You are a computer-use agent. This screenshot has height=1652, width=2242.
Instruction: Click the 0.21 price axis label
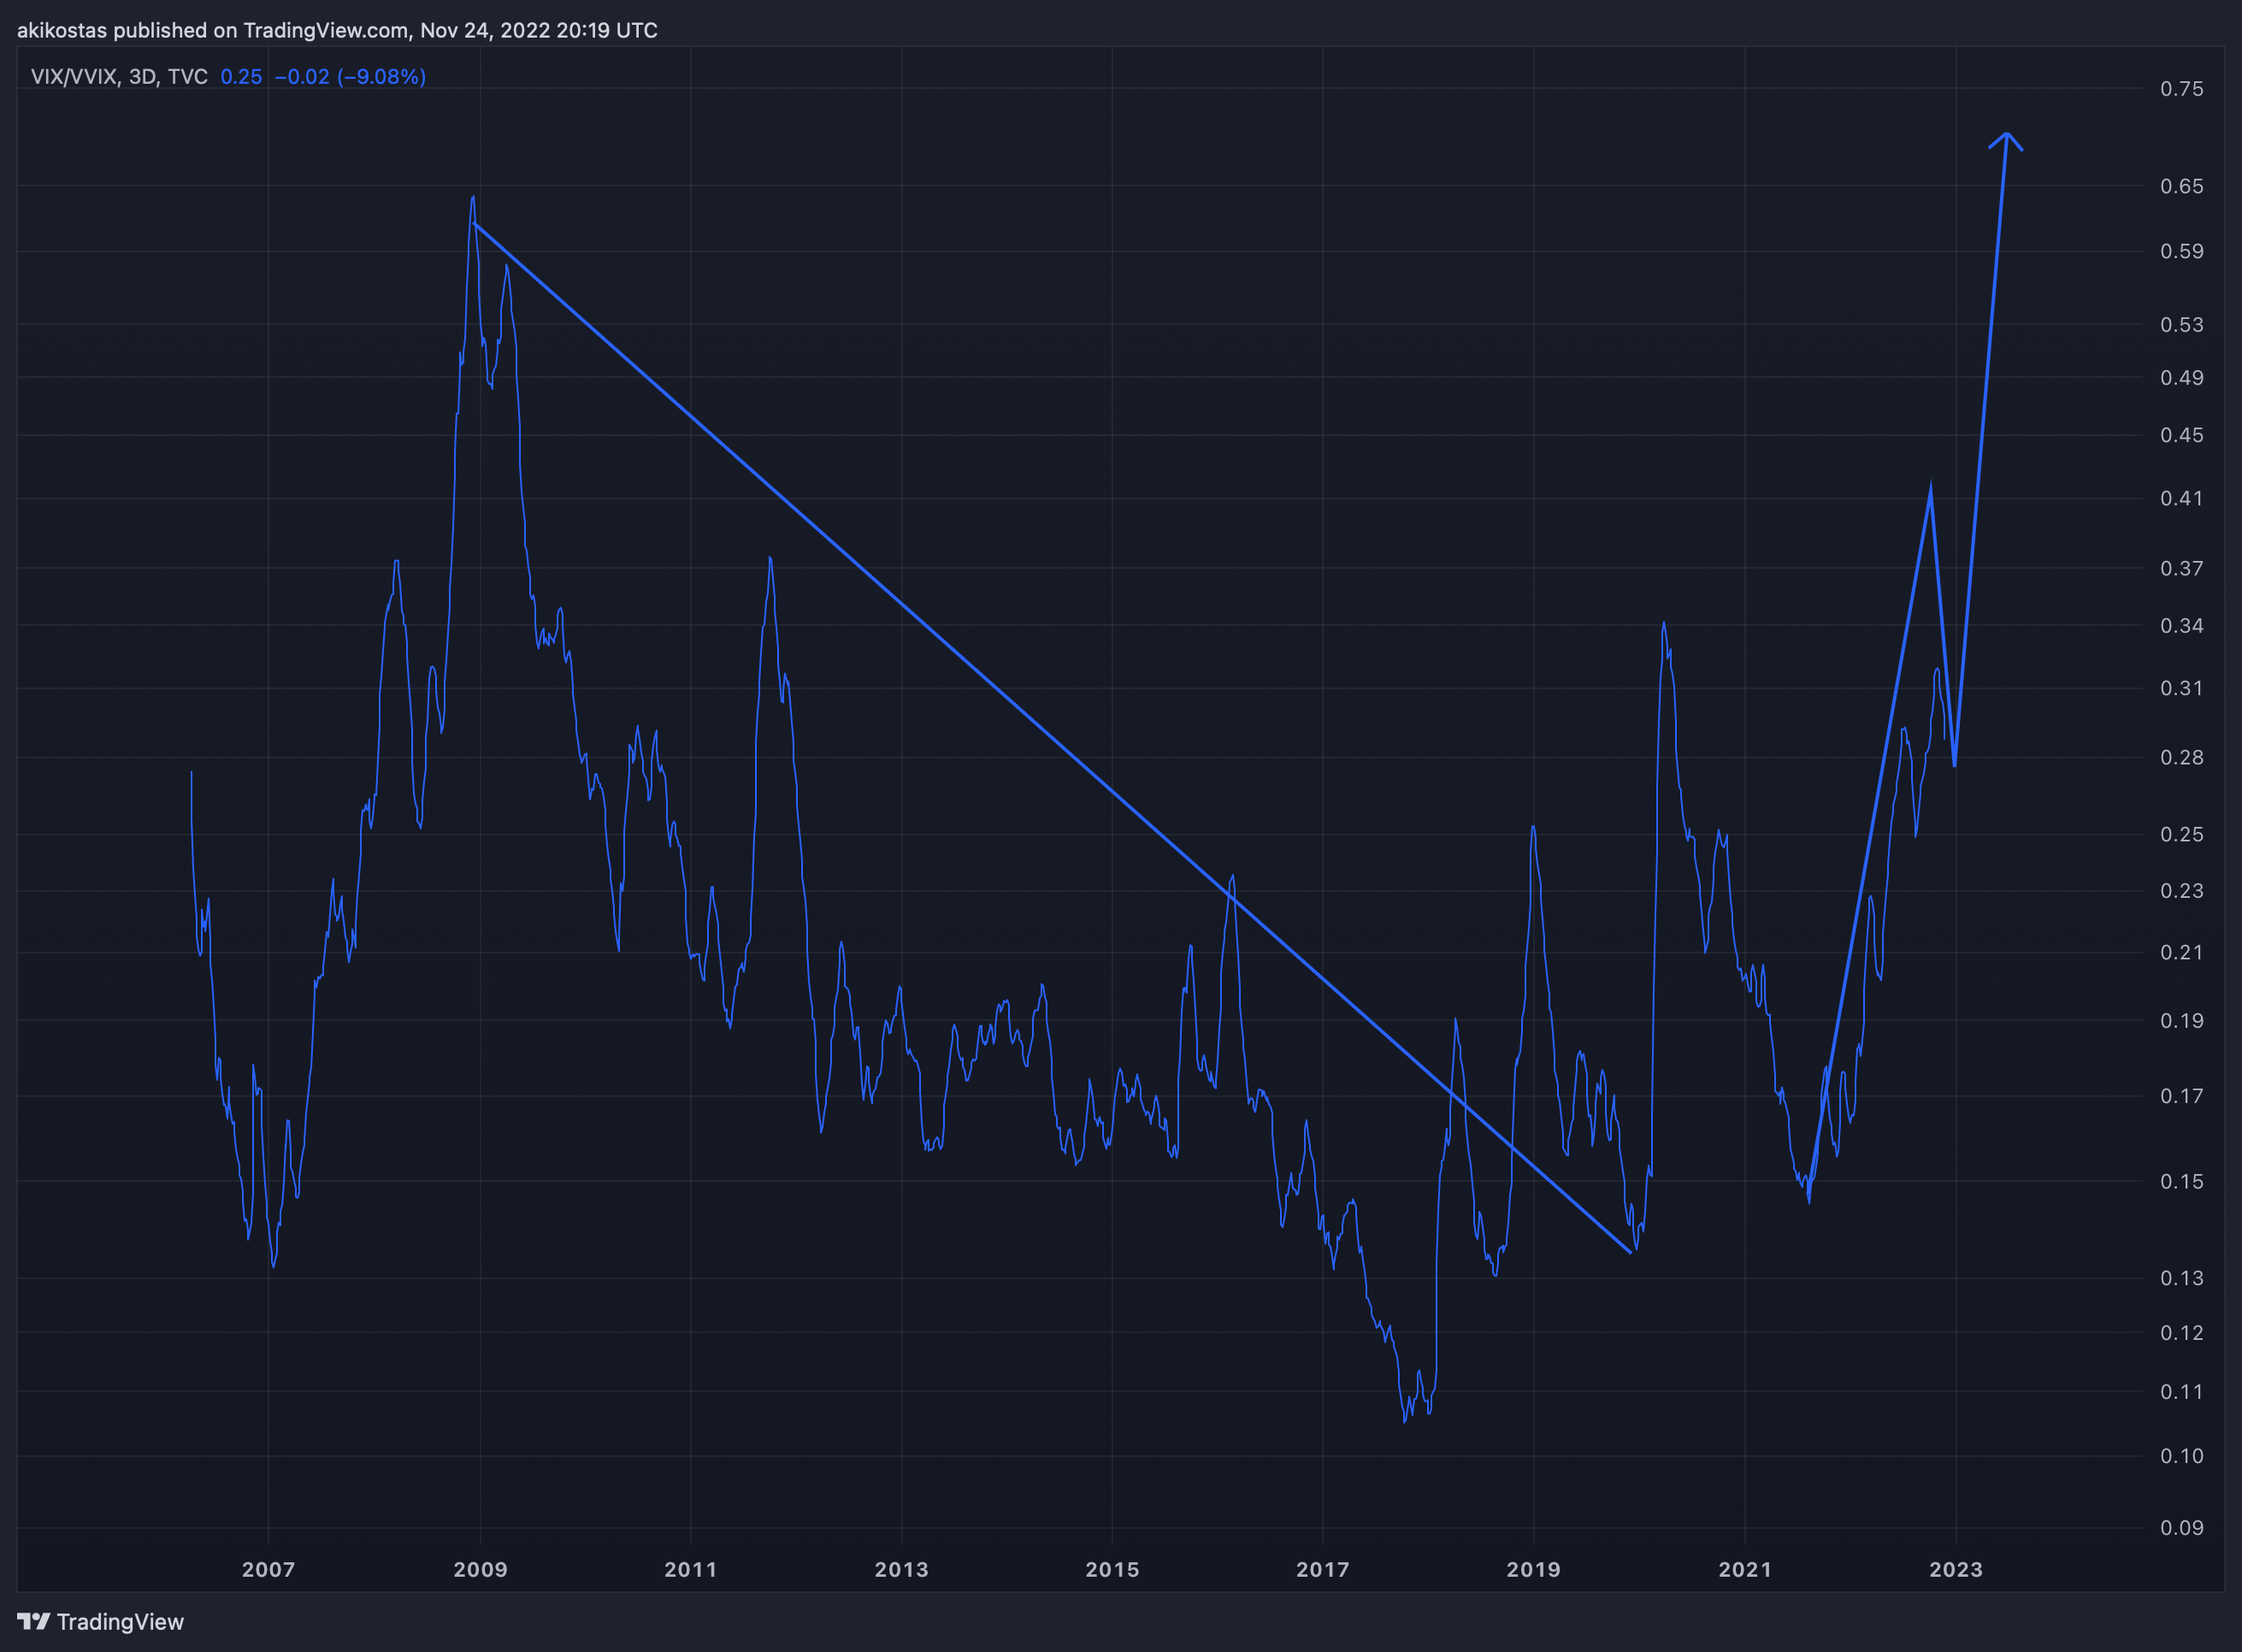click(2182, 952)
